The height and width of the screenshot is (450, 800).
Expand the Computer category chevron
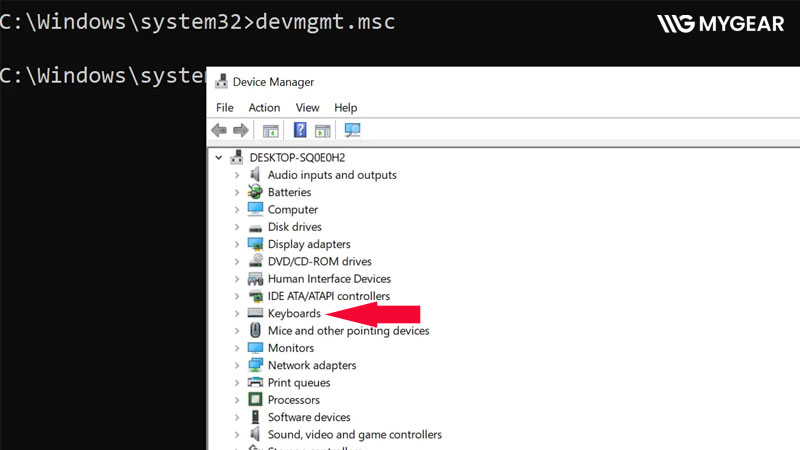click(x=237, y=210)
